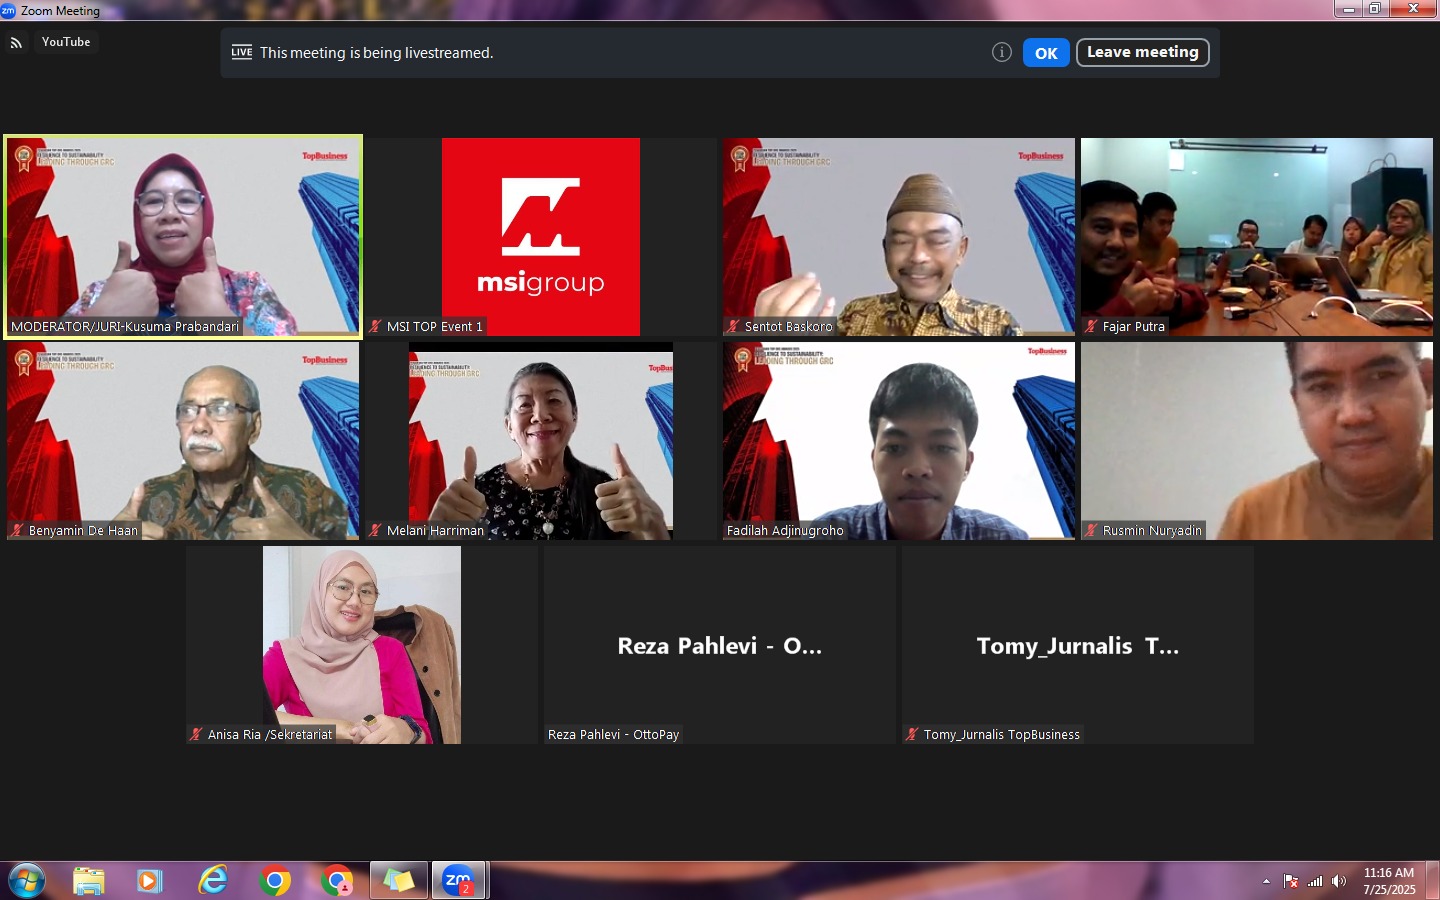Launch Internet Explorer from the taskbar
This screenshot has width=1440, height=900.
[x=212, y=881]
